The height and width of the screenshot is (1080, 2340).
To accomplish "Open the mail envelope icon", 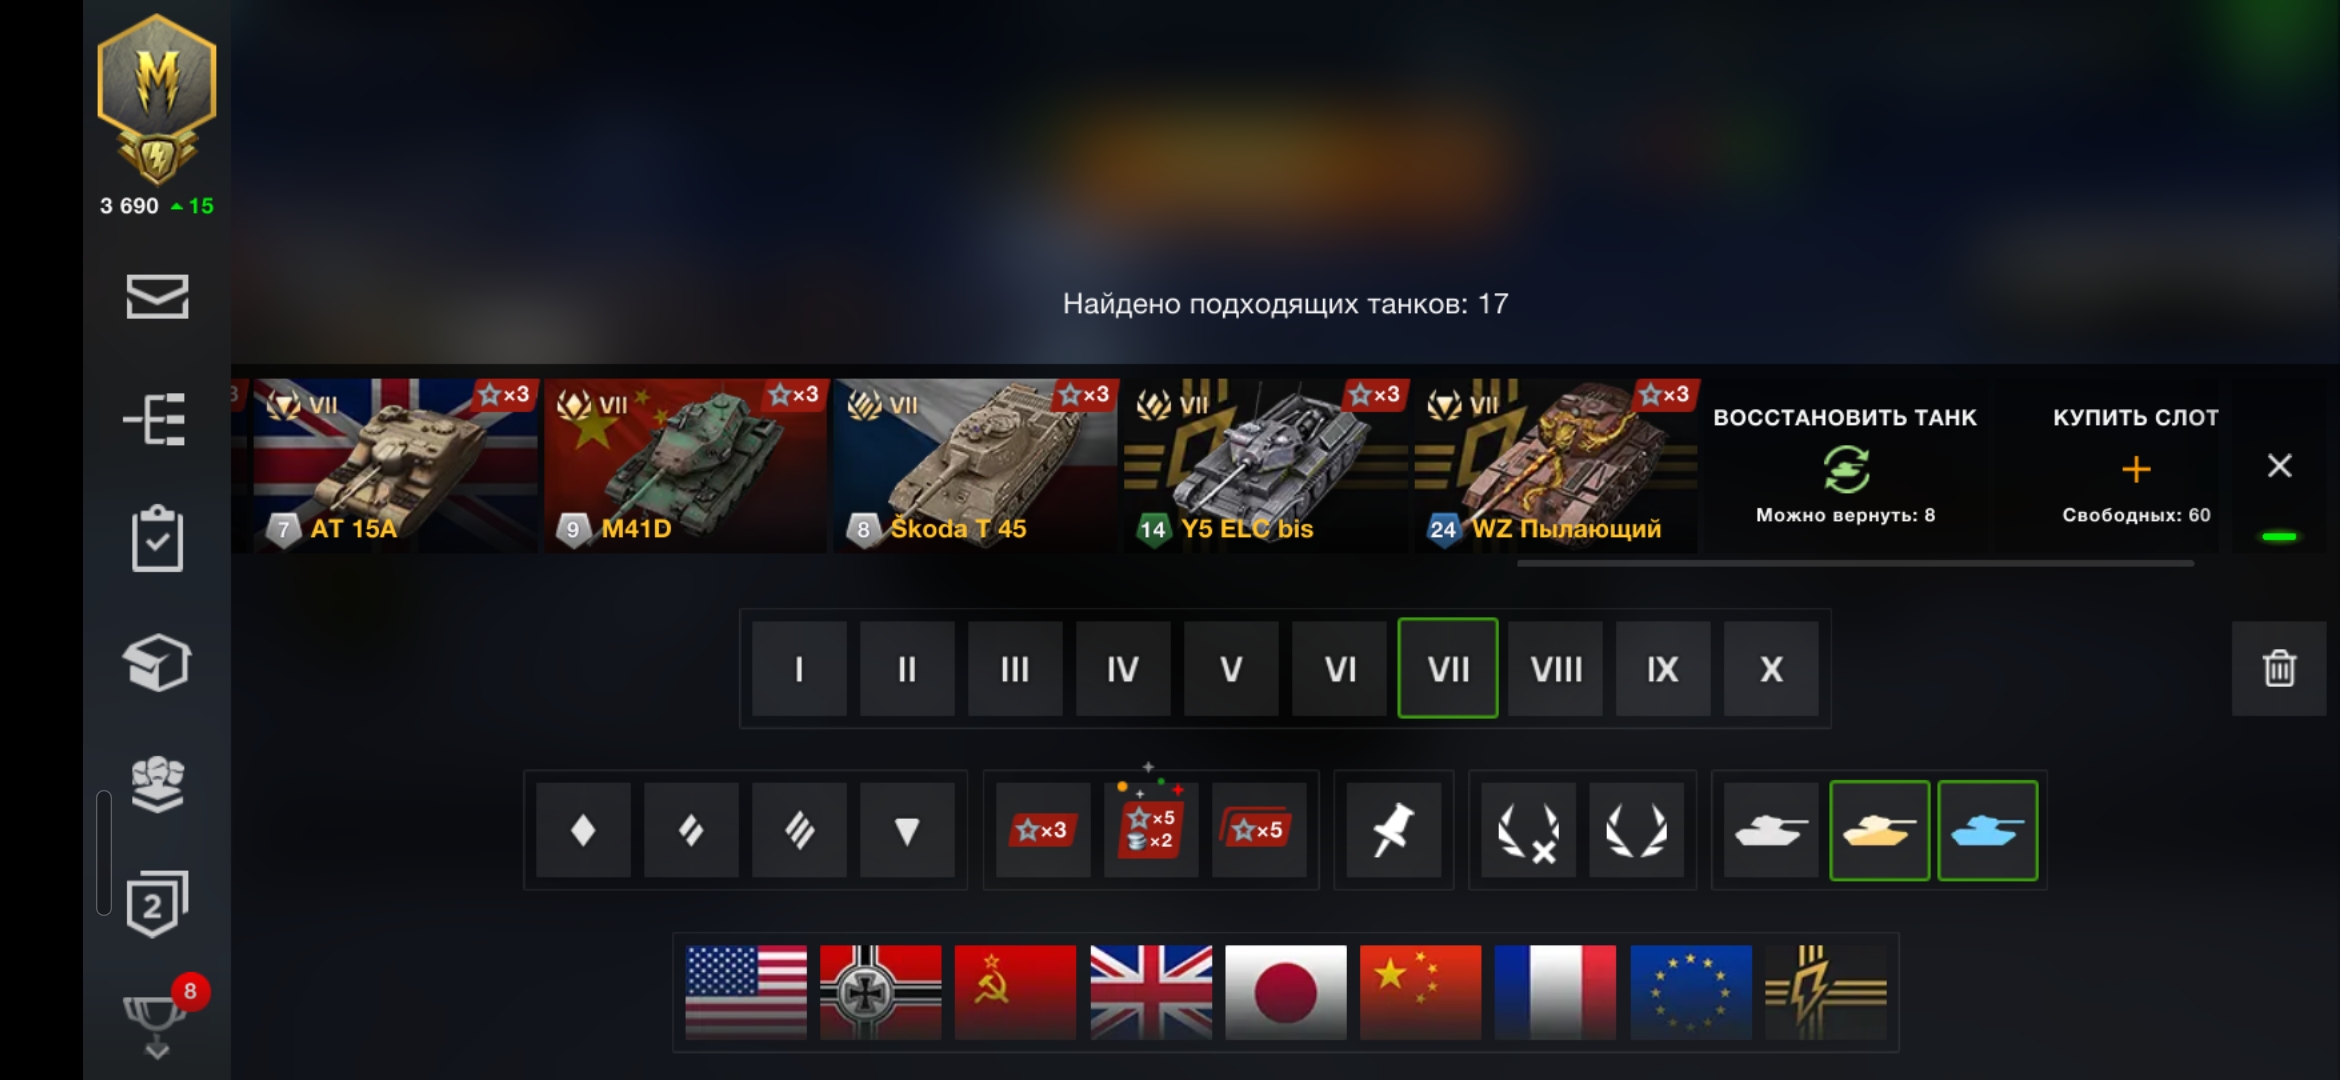I will pos(157,297).
